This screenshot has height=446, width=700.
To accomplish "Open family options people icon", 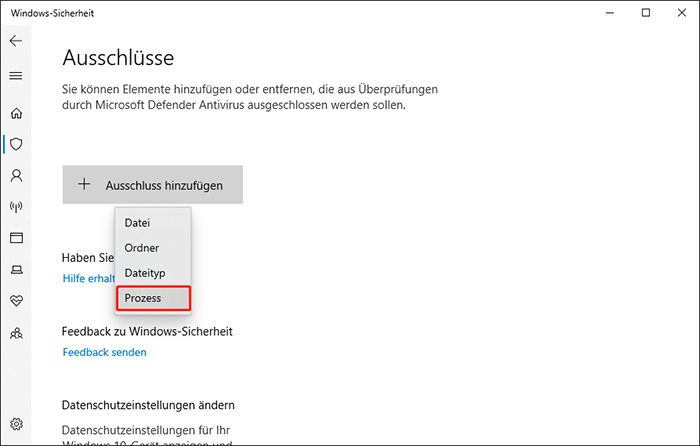I will pyautogui.click(x=16, y=333).
